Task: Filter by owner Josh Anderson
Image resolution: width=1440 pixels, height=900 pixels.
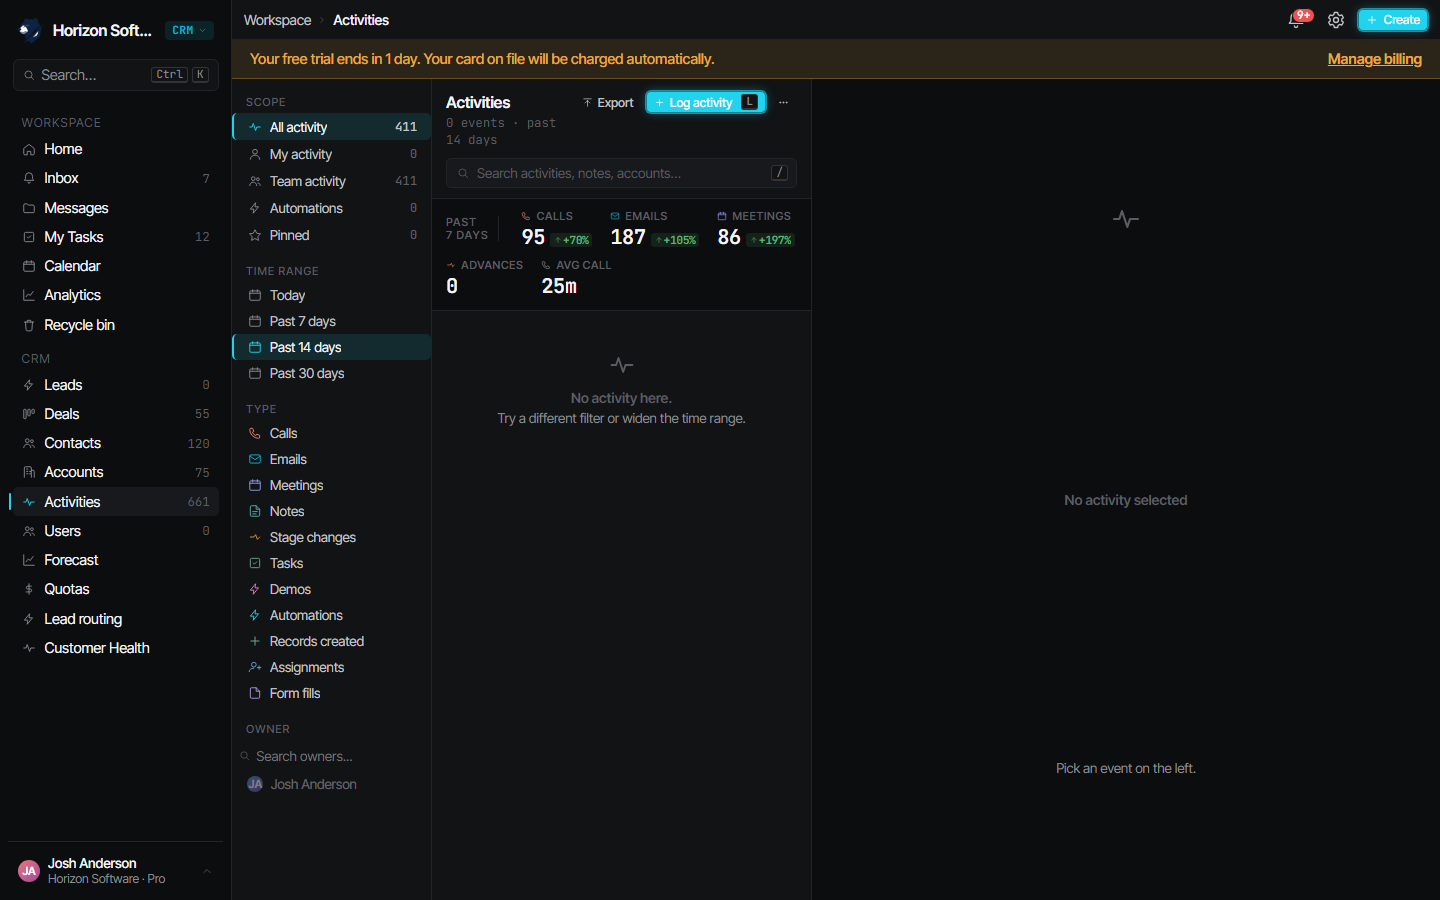Action: (332, 784)
